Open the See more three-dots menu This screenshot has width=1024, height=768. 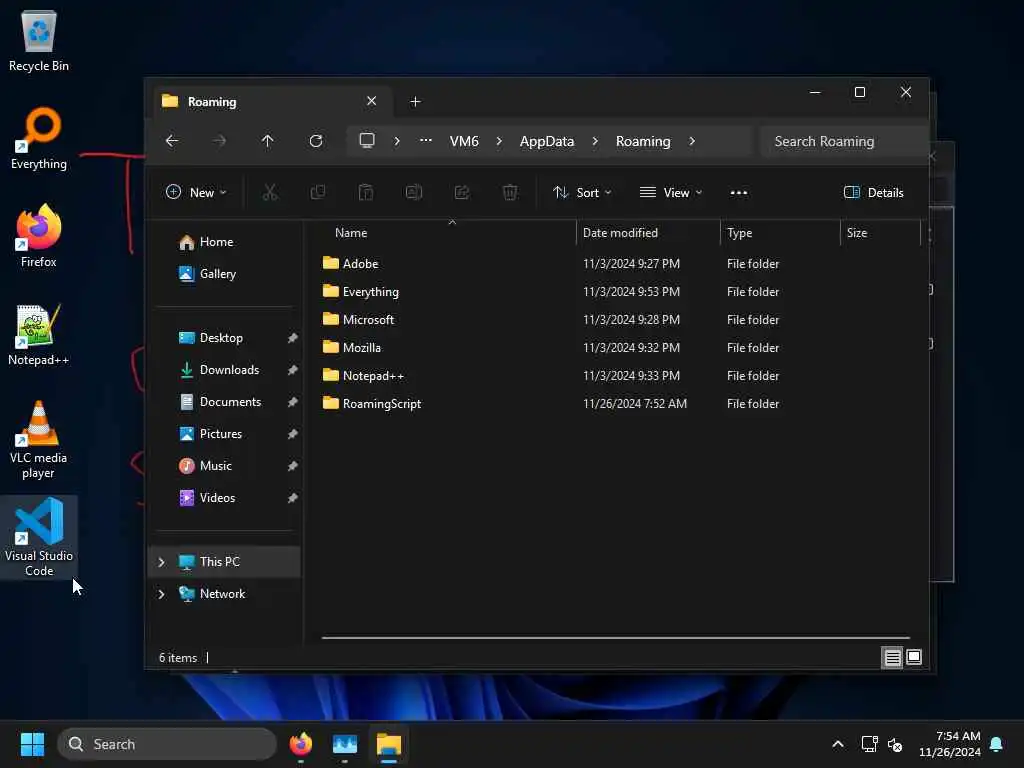click(x=739, y=193)
